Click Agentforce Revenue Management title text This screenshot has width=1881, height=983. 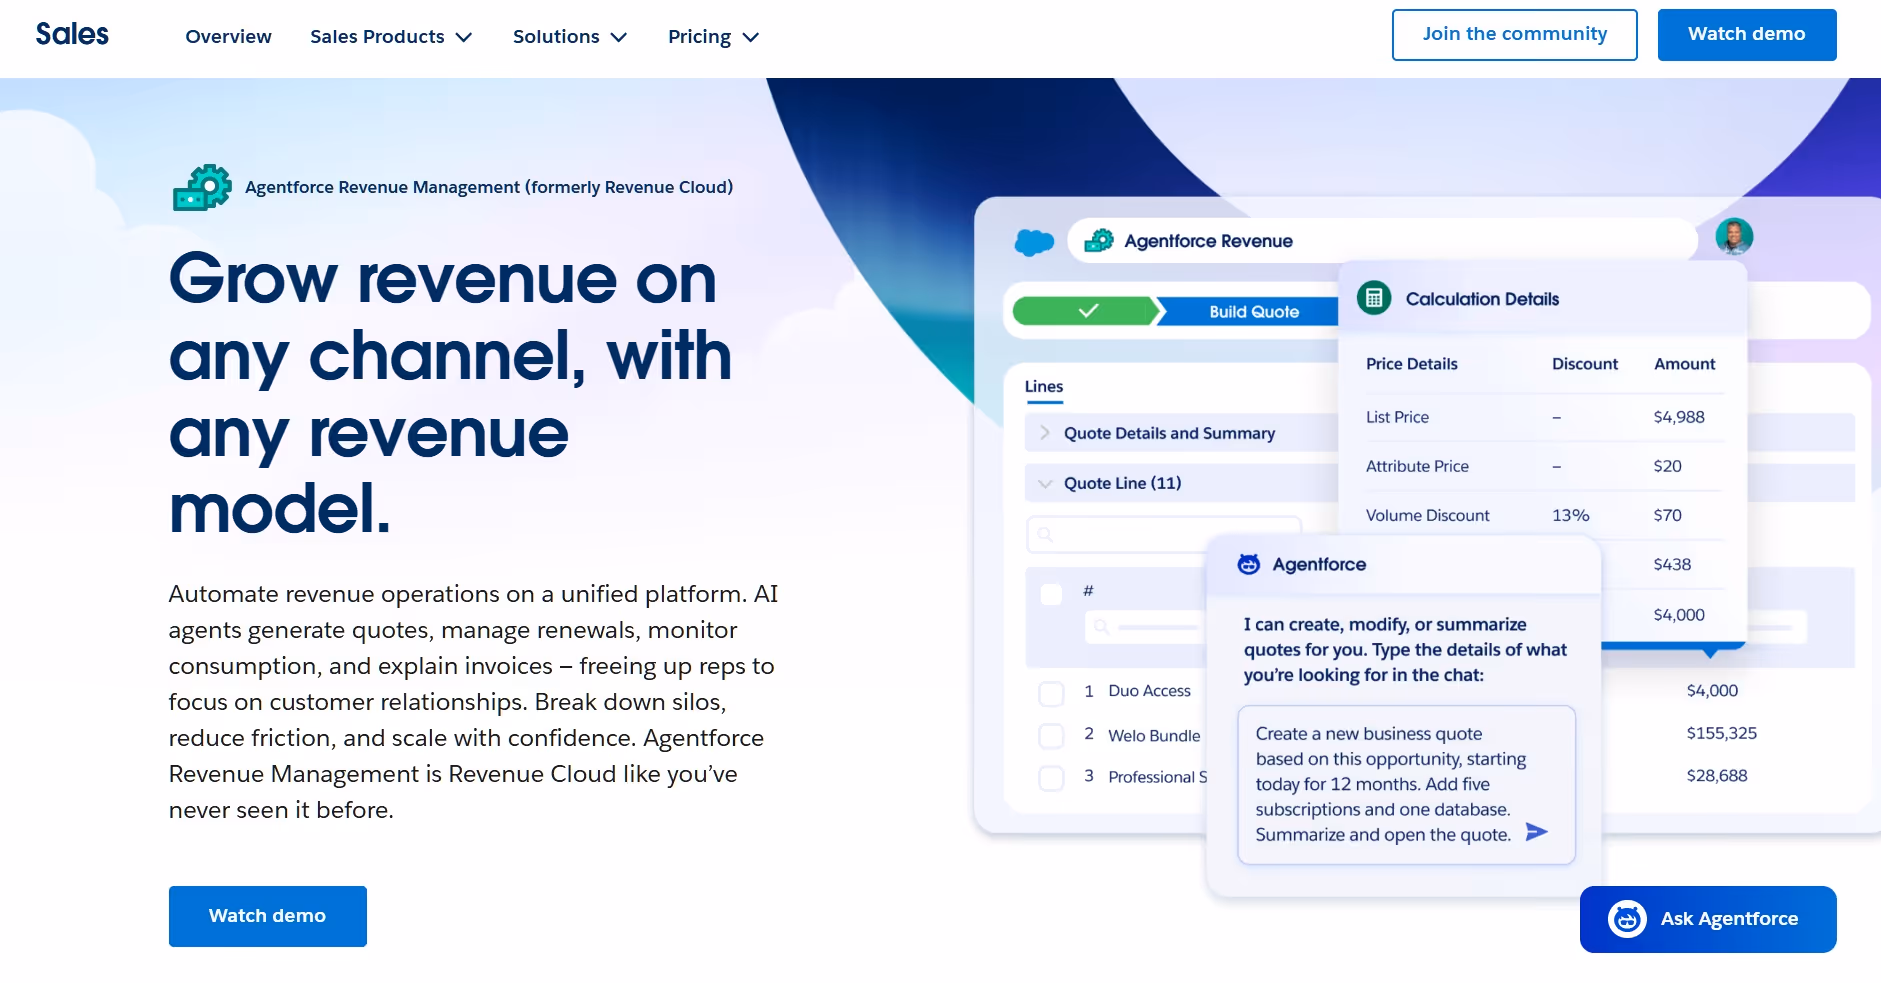[x=489, y=187]
